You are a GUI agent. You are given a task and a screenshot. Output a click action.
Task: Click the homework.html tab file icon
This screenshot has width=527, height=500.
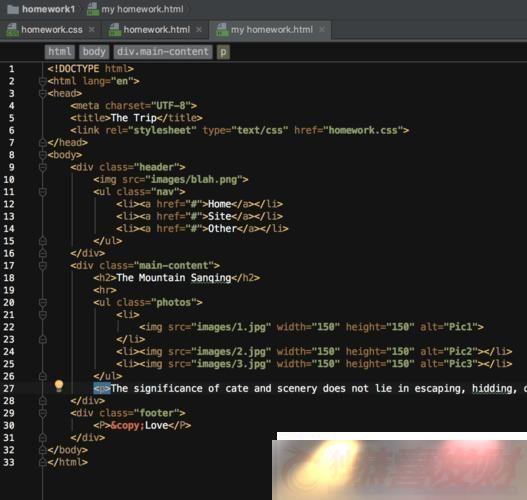pyautogui.click(x=115, y=30)
